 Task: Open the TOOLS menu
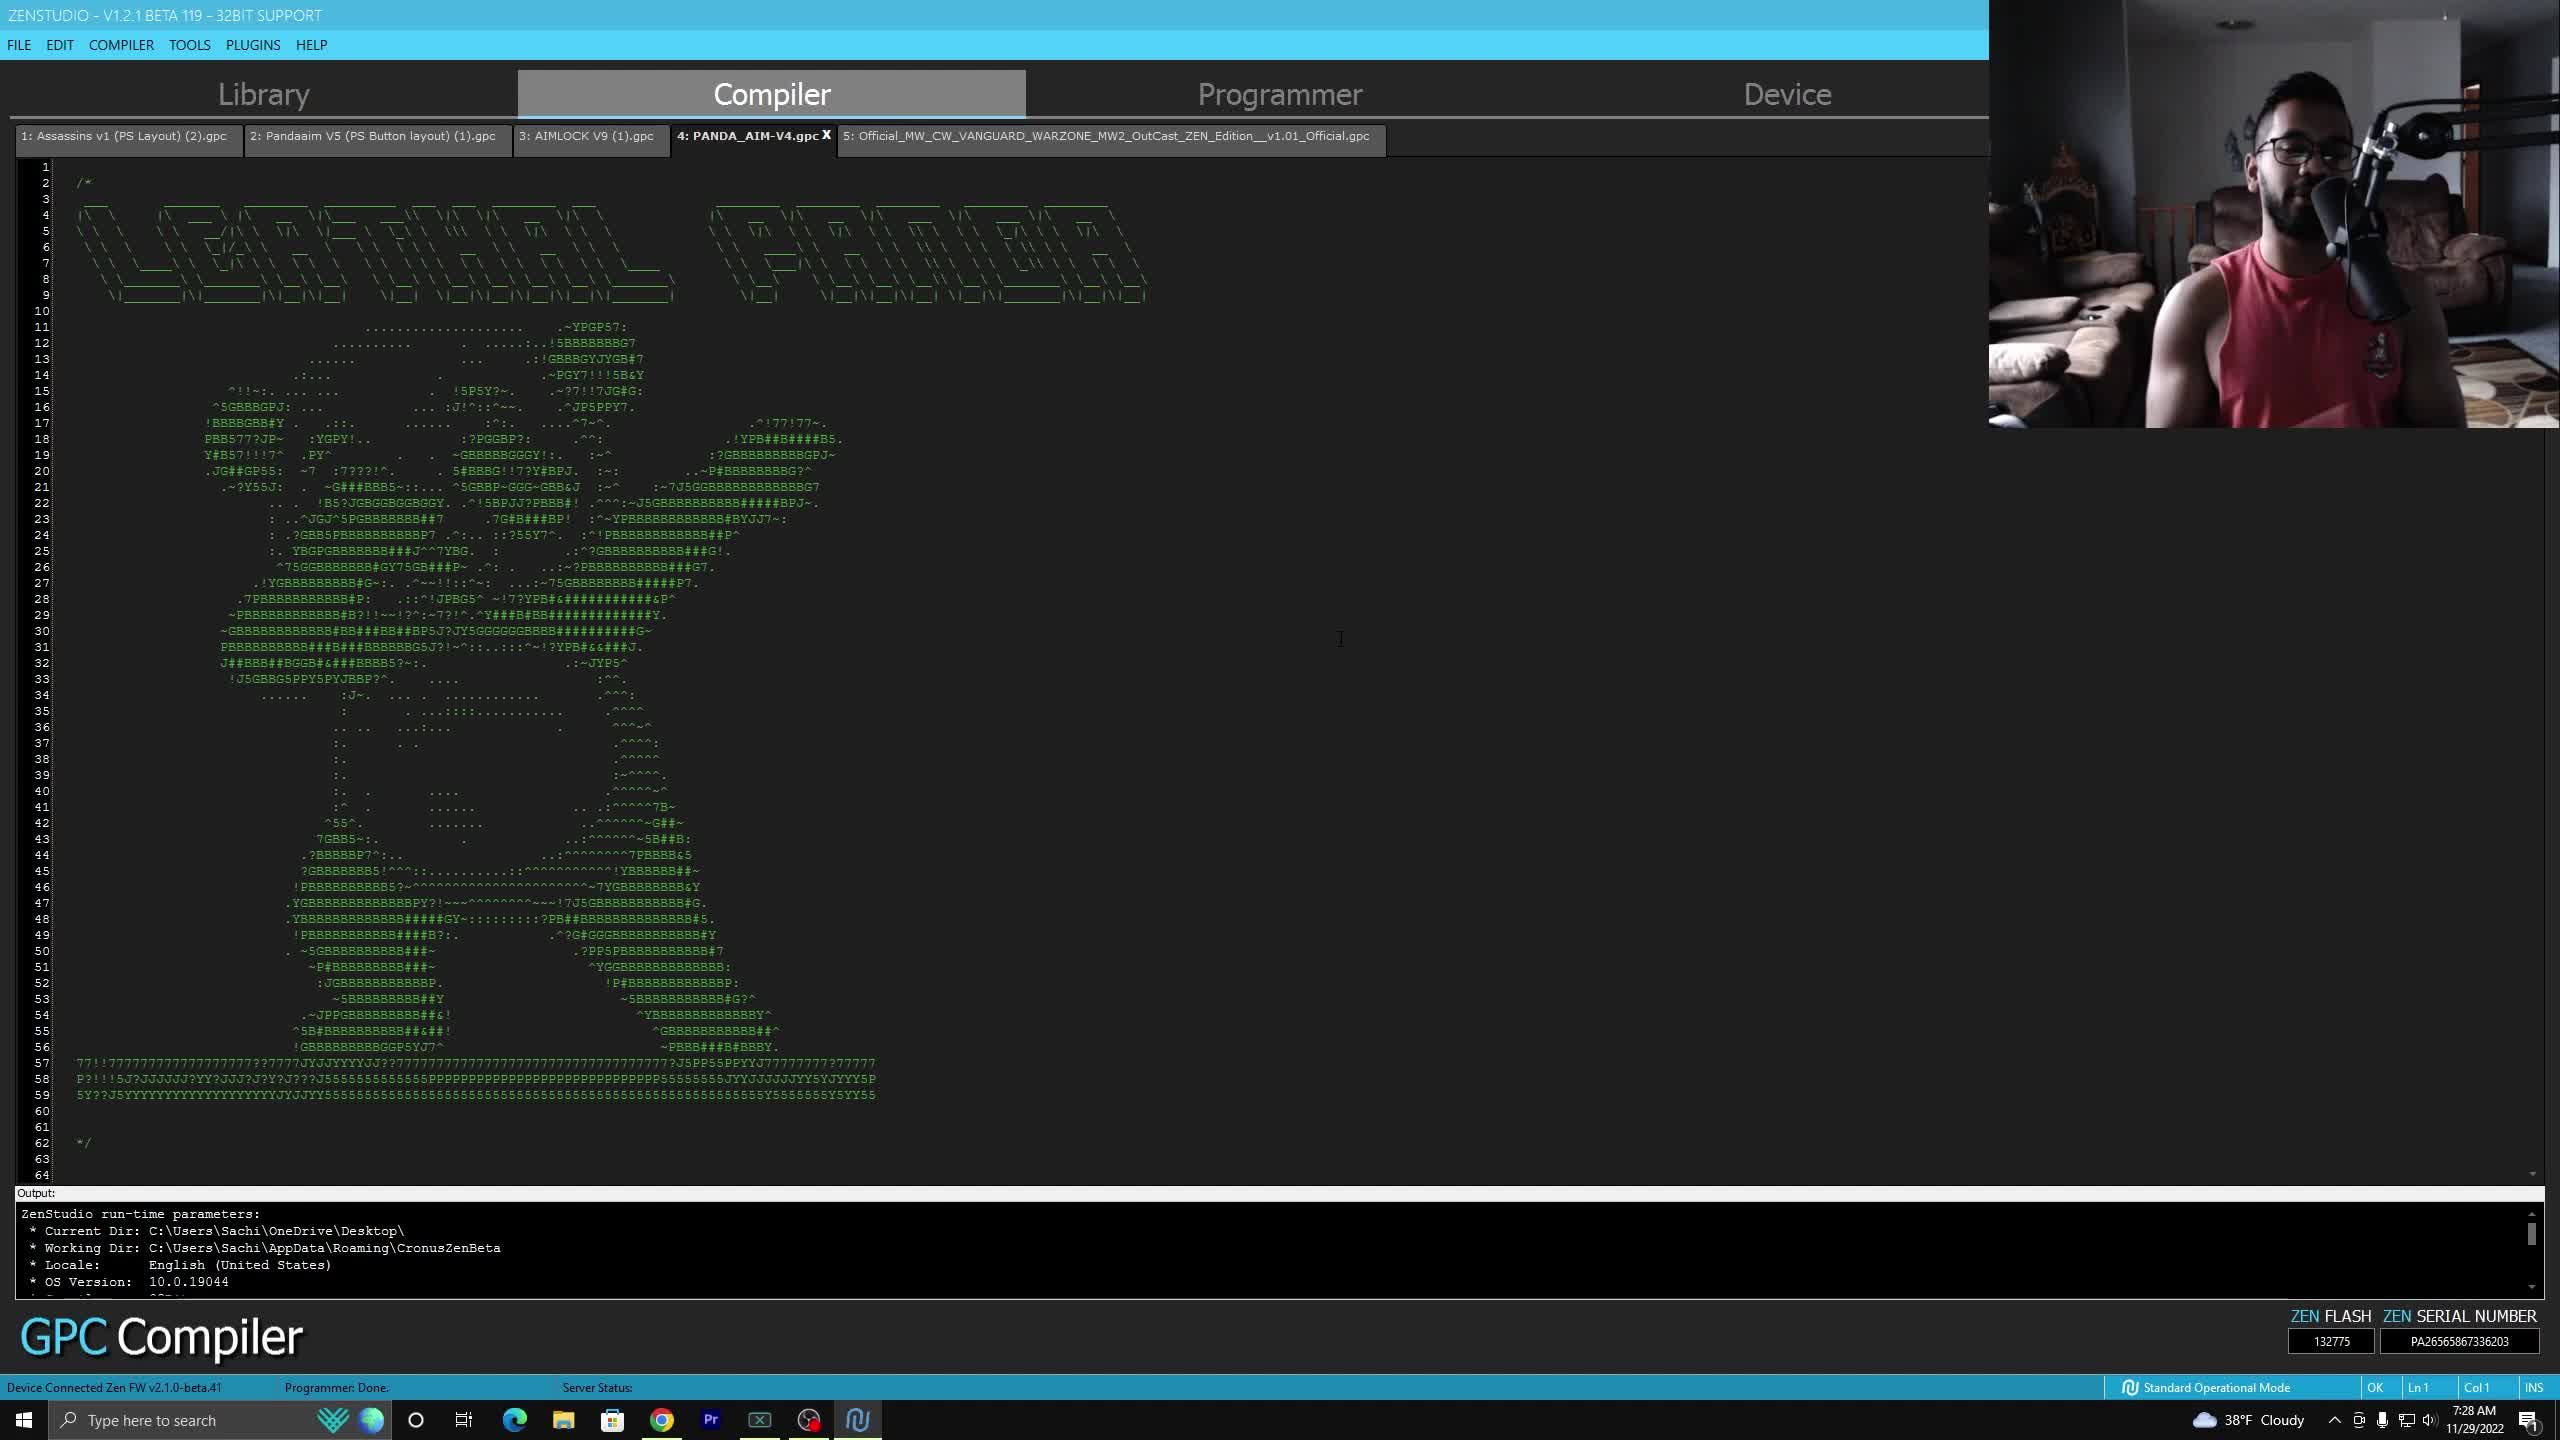[x=189, y=45]
